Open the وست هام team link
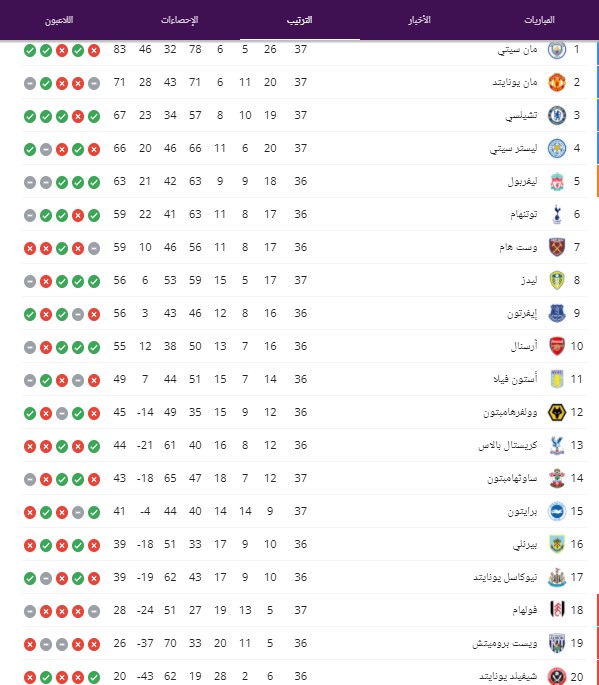Screen dimensions: 599x685 point(518,247)
